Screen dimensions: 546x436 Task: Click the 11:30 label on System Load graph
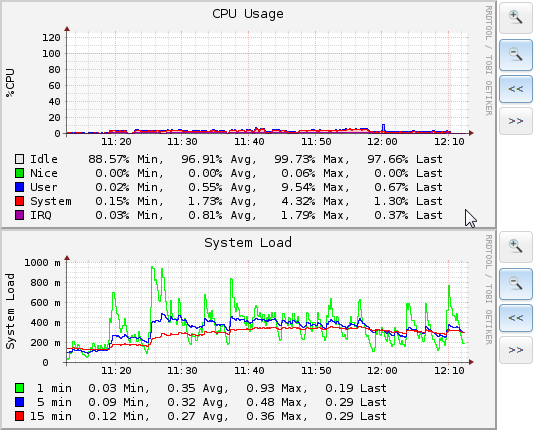(182, 371)
